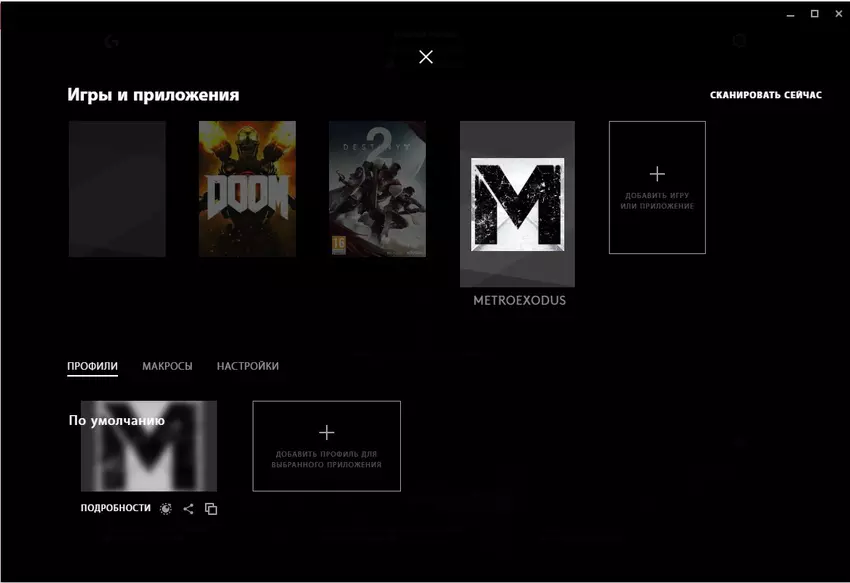Click the plus to add game or application
Image resolution: width=850 pixels, height=583 pixels.
pos(657,187)
